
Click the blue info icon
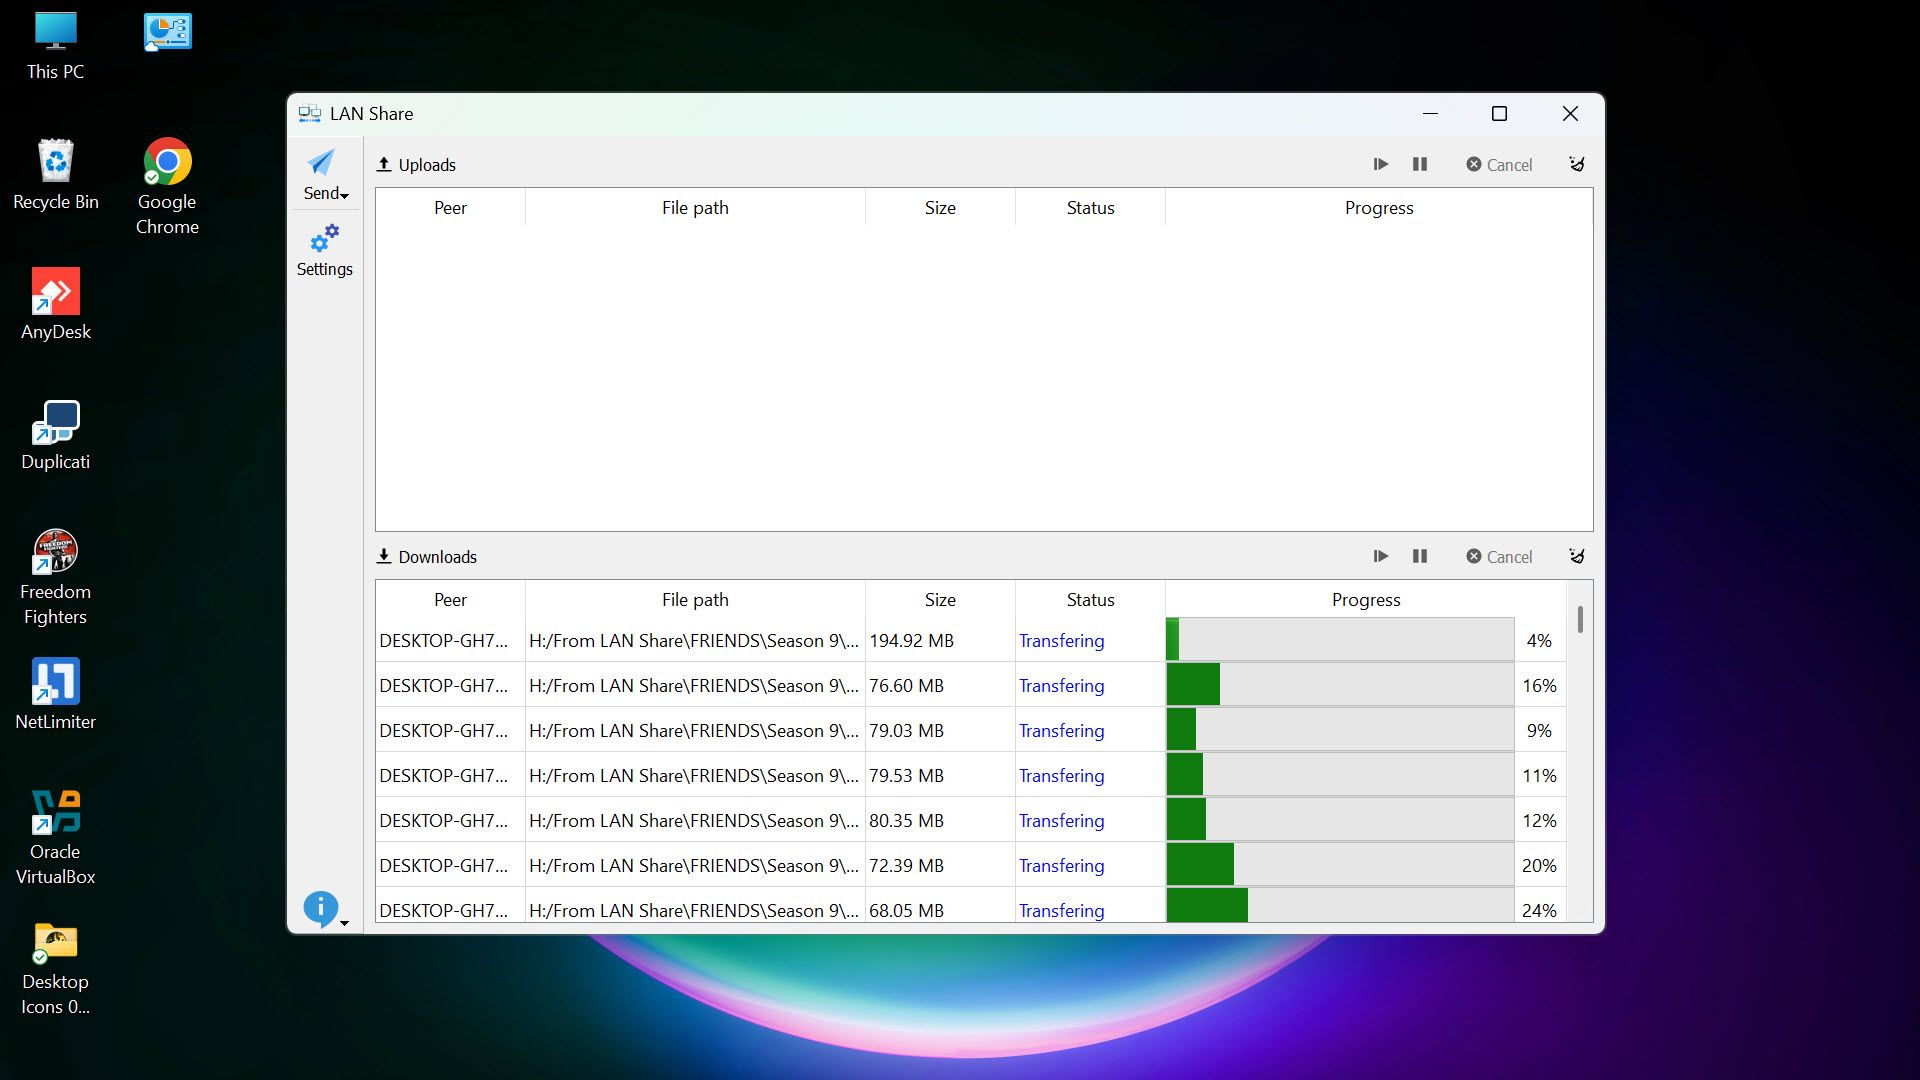pos(320,908)
